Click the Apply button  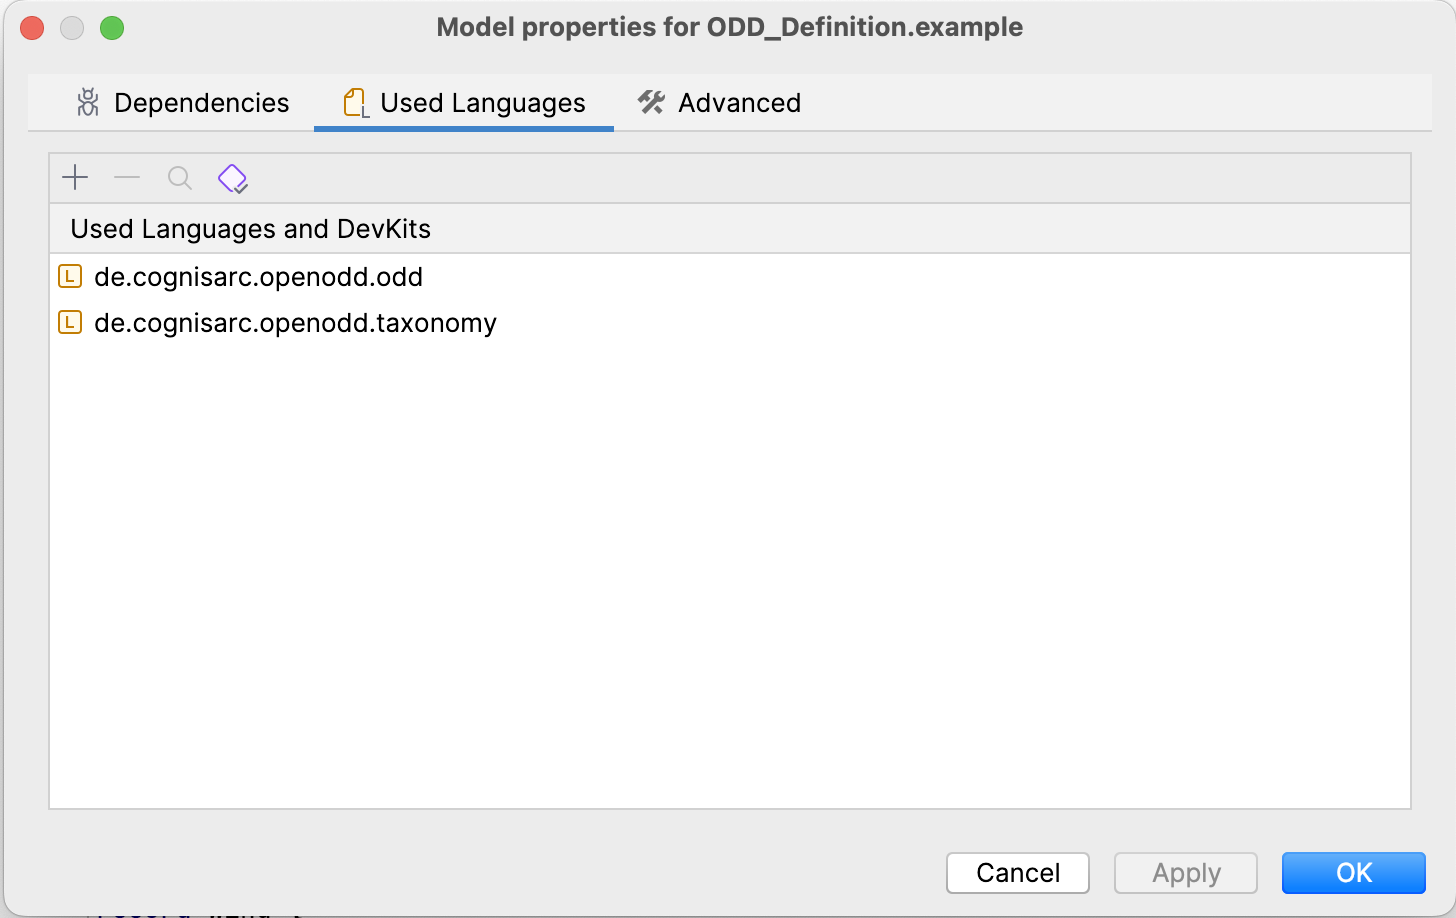tap(1186, 873)
